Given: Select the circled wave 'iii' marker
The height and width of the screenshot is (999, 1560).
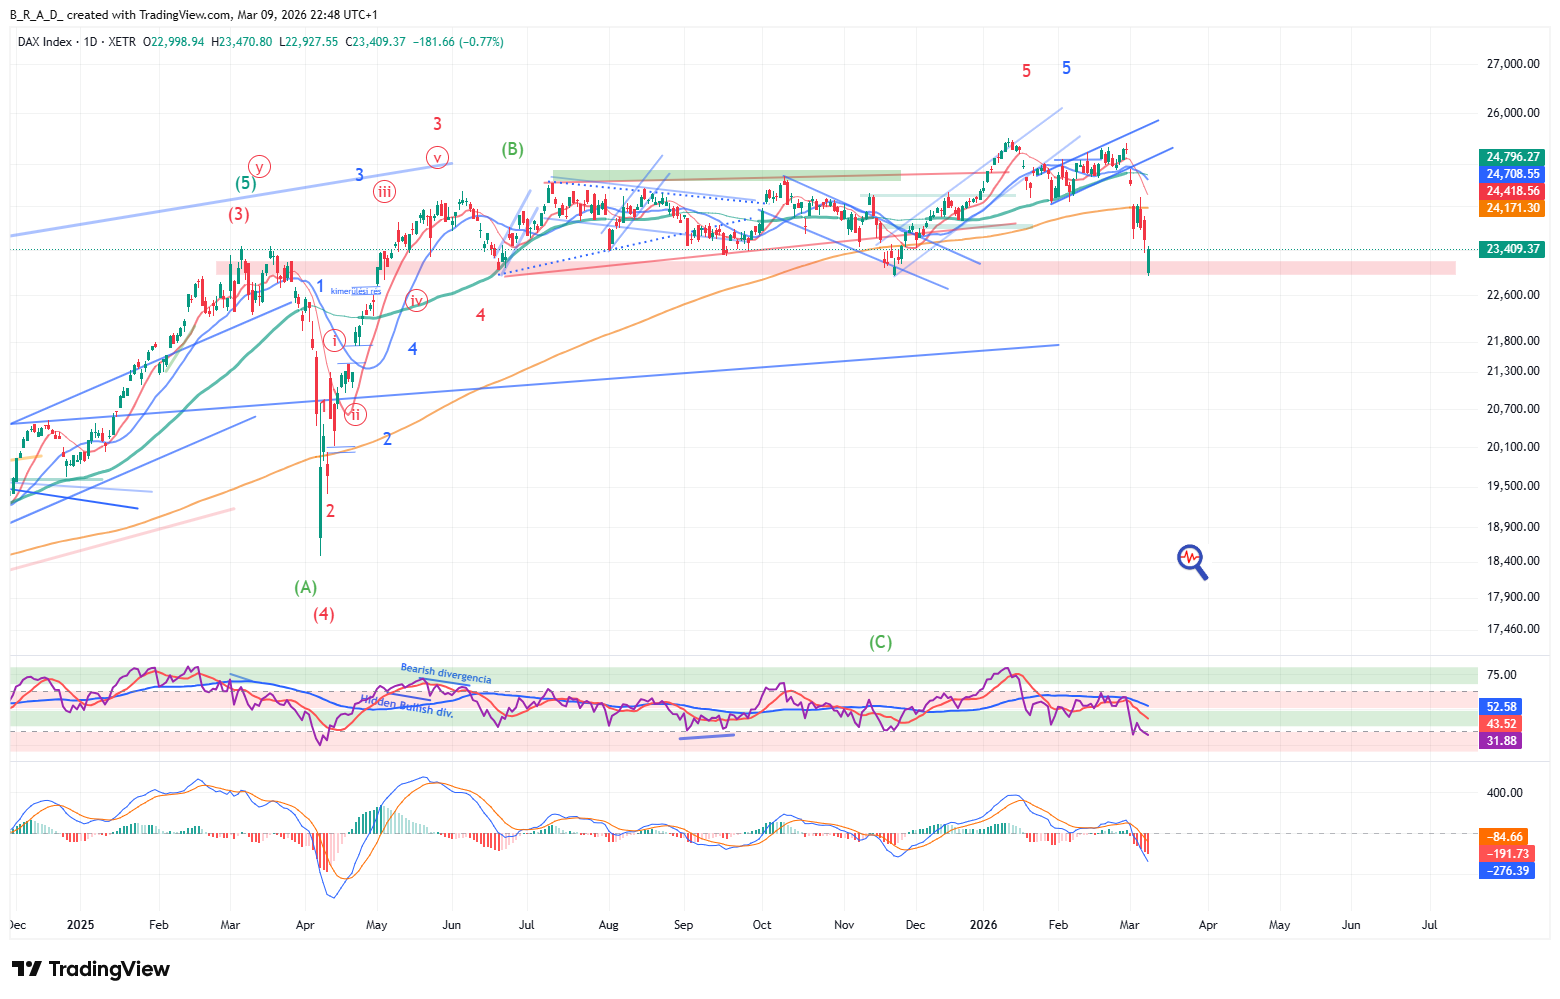Looking at the screenshot, I should (x=384, y=192).
